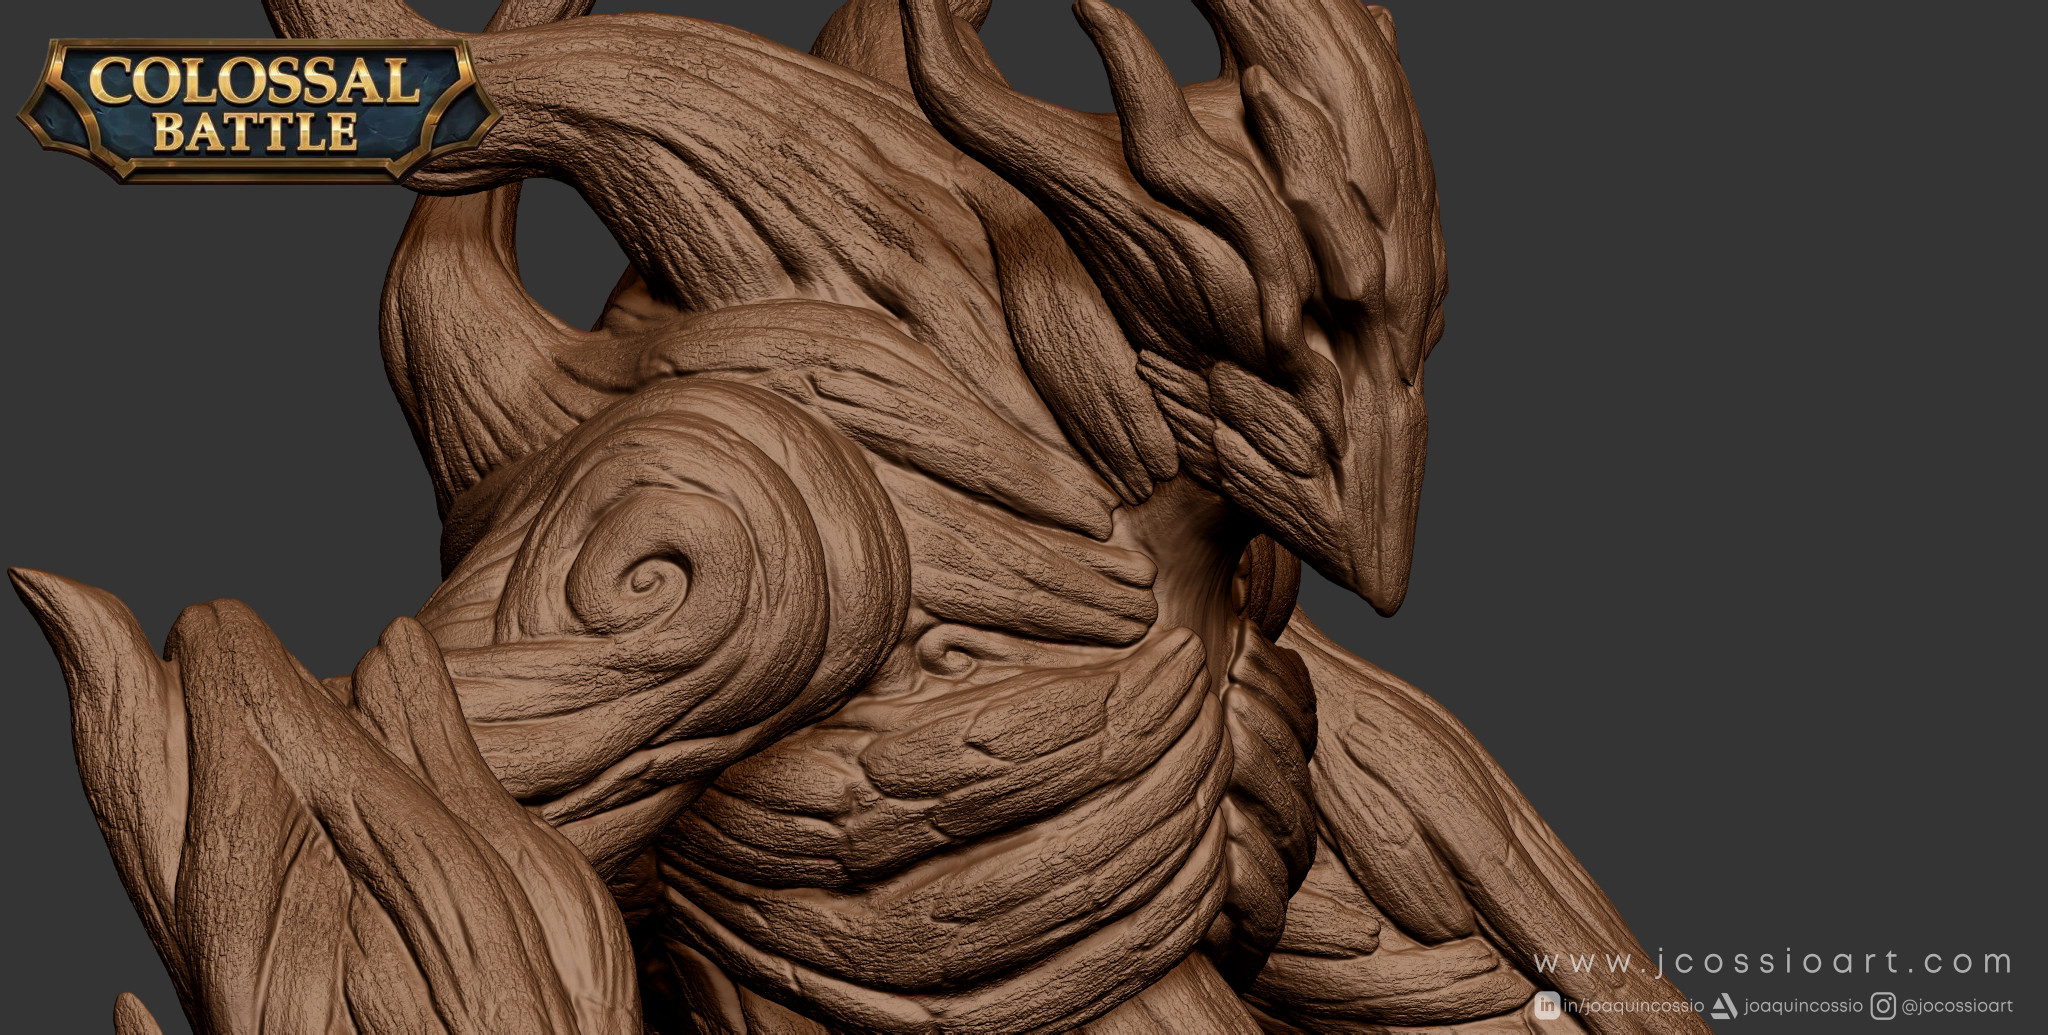Open the @jocossioart Instagram handle
This screenshot has height=1035, width=2048.
(1958, 1006)
